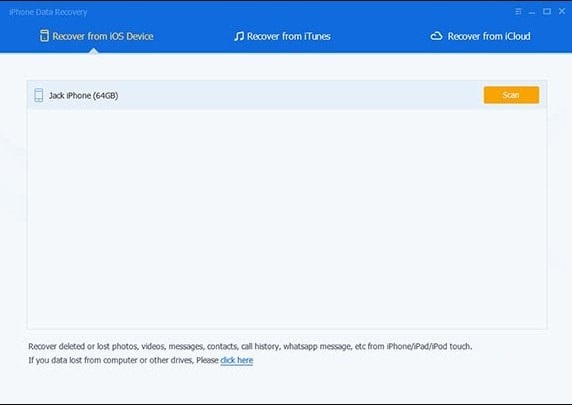Click the iPhone Data Recovery window title

(48, 12)
